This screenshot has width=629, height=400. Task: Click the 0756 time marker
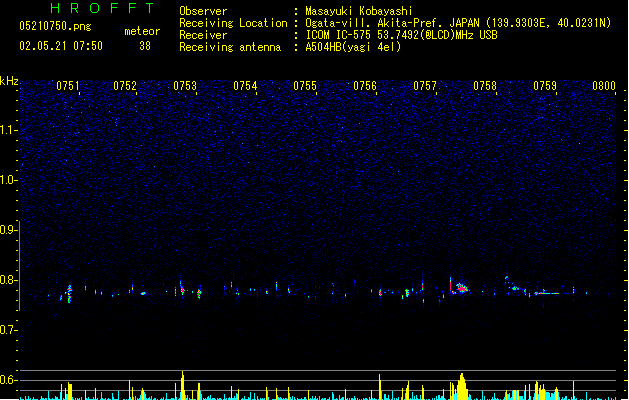coord(365,86)
